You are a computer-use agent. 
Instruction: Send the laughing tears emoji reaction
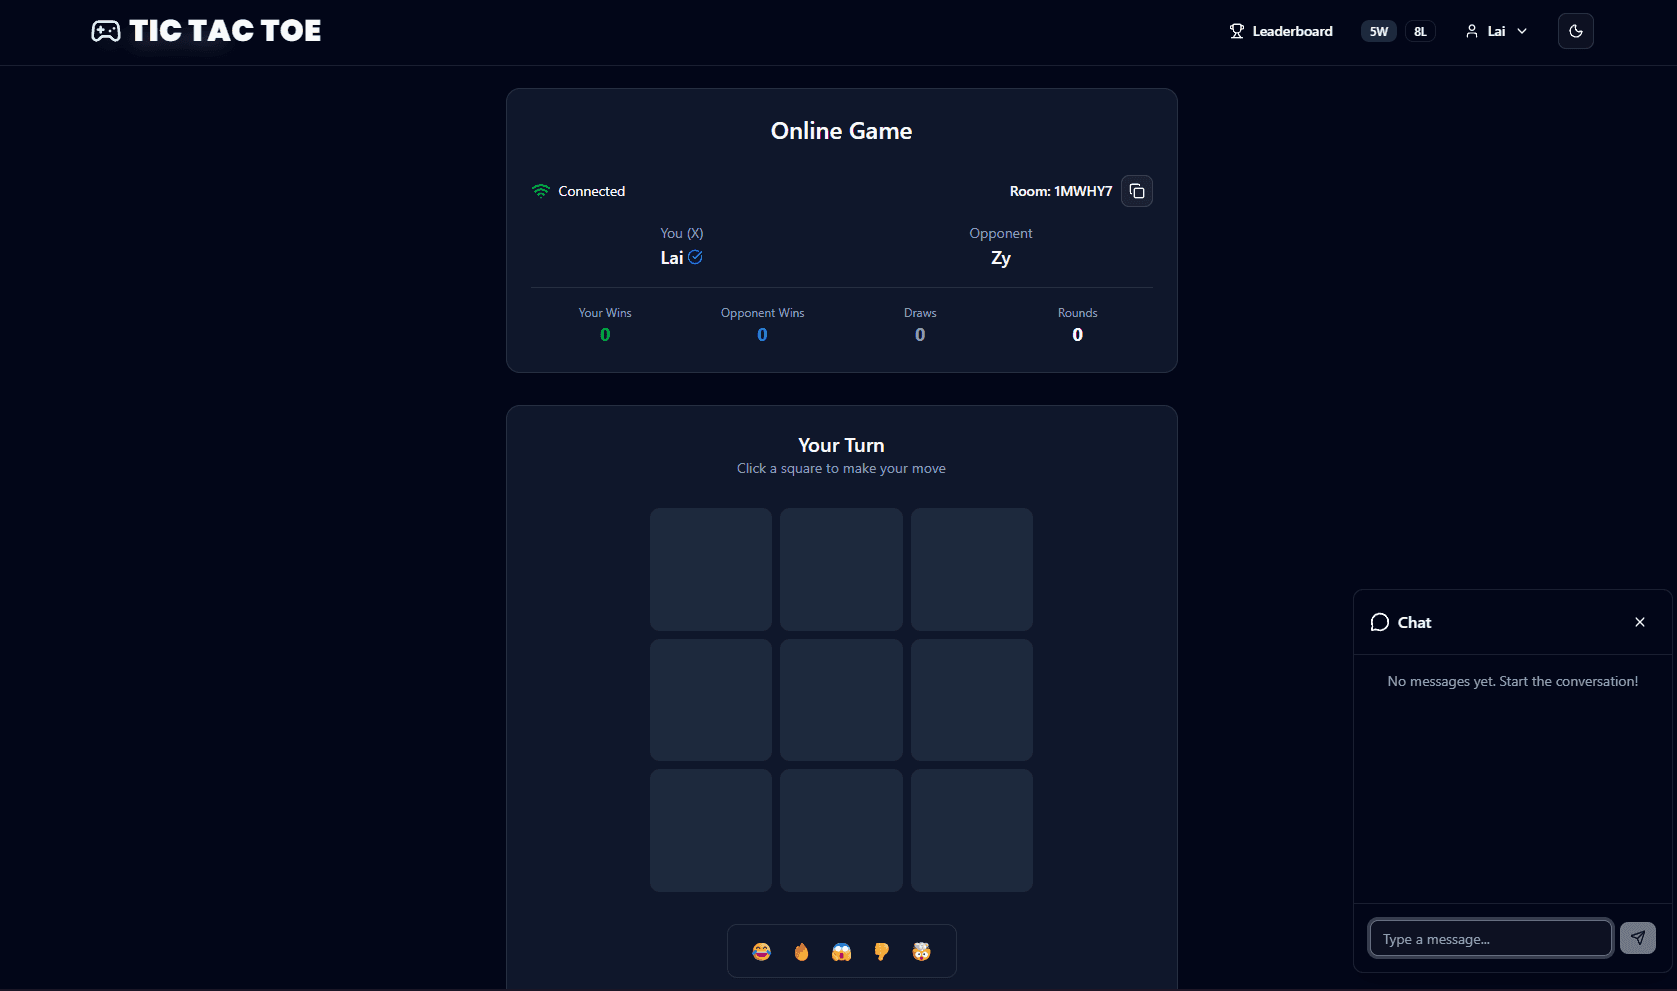[762, 951]
